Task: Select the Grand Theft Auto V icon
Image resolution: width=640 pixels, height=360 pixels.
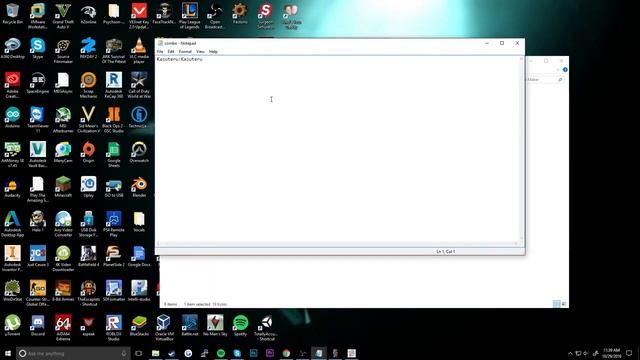Action: pos(63,16)
